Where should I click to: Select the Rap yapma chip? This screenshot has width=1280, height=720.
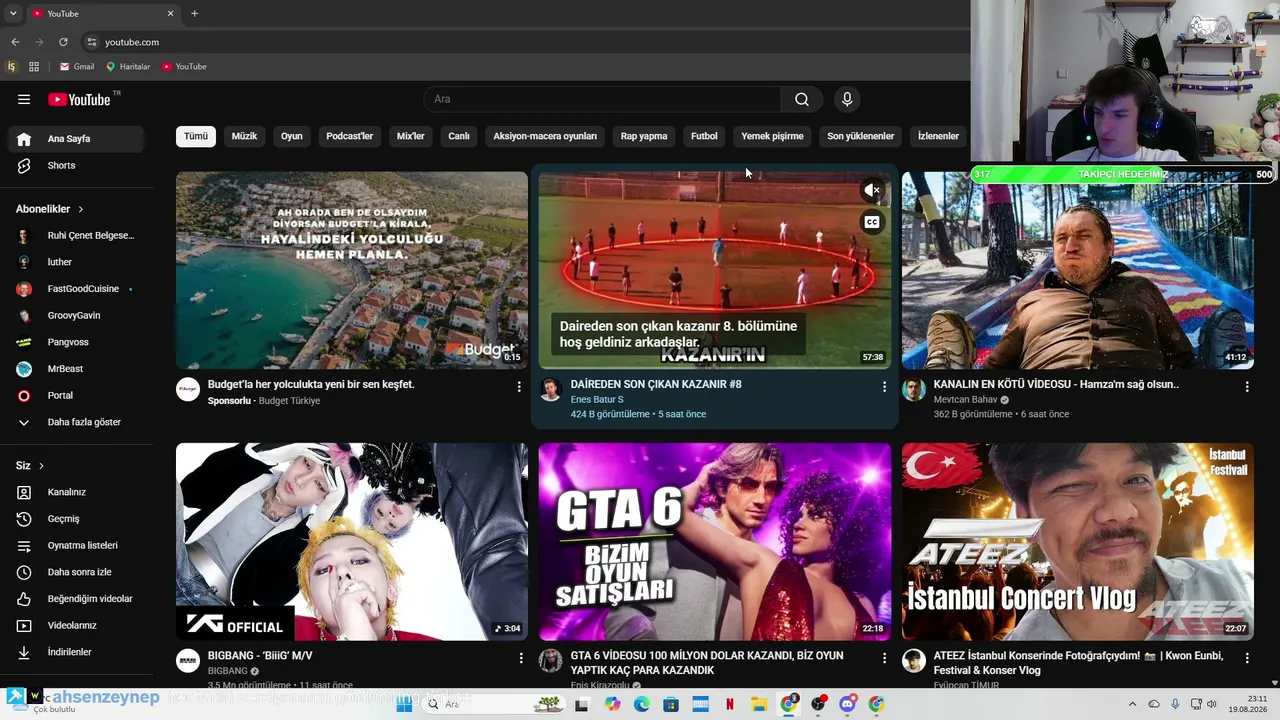click(644, 136)
